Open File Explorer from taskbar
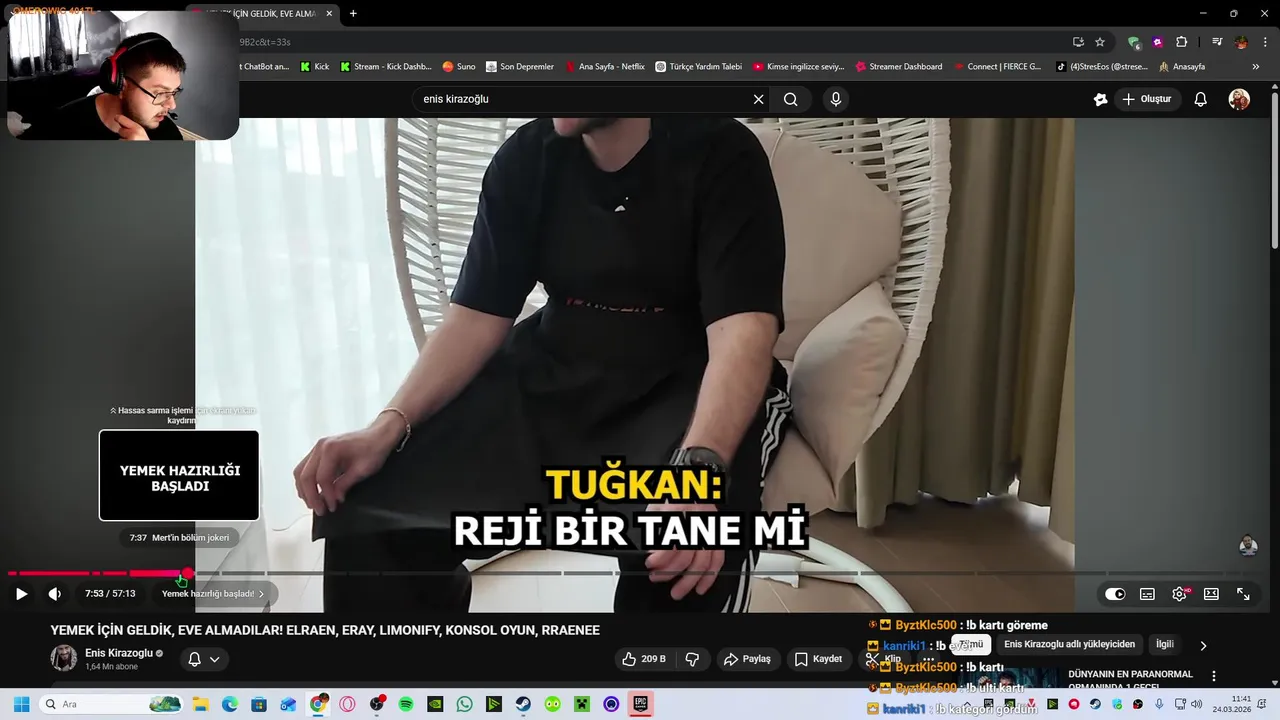This screenshot has width=1280, height=720. point(200,704)
